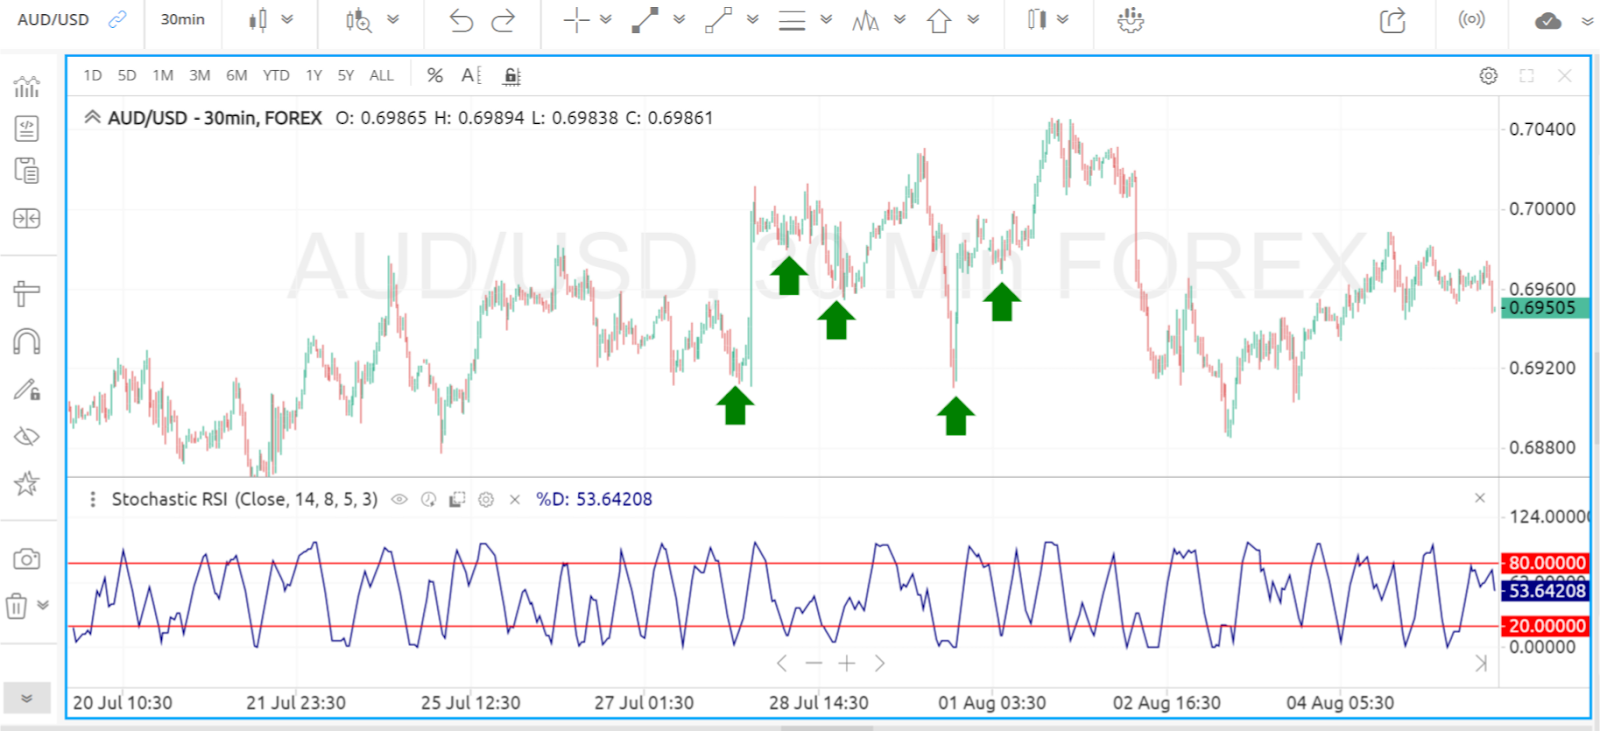This screenshot has width=1600, height=731.
Task: Open the candlestick chart type selector
Action: 258,20
